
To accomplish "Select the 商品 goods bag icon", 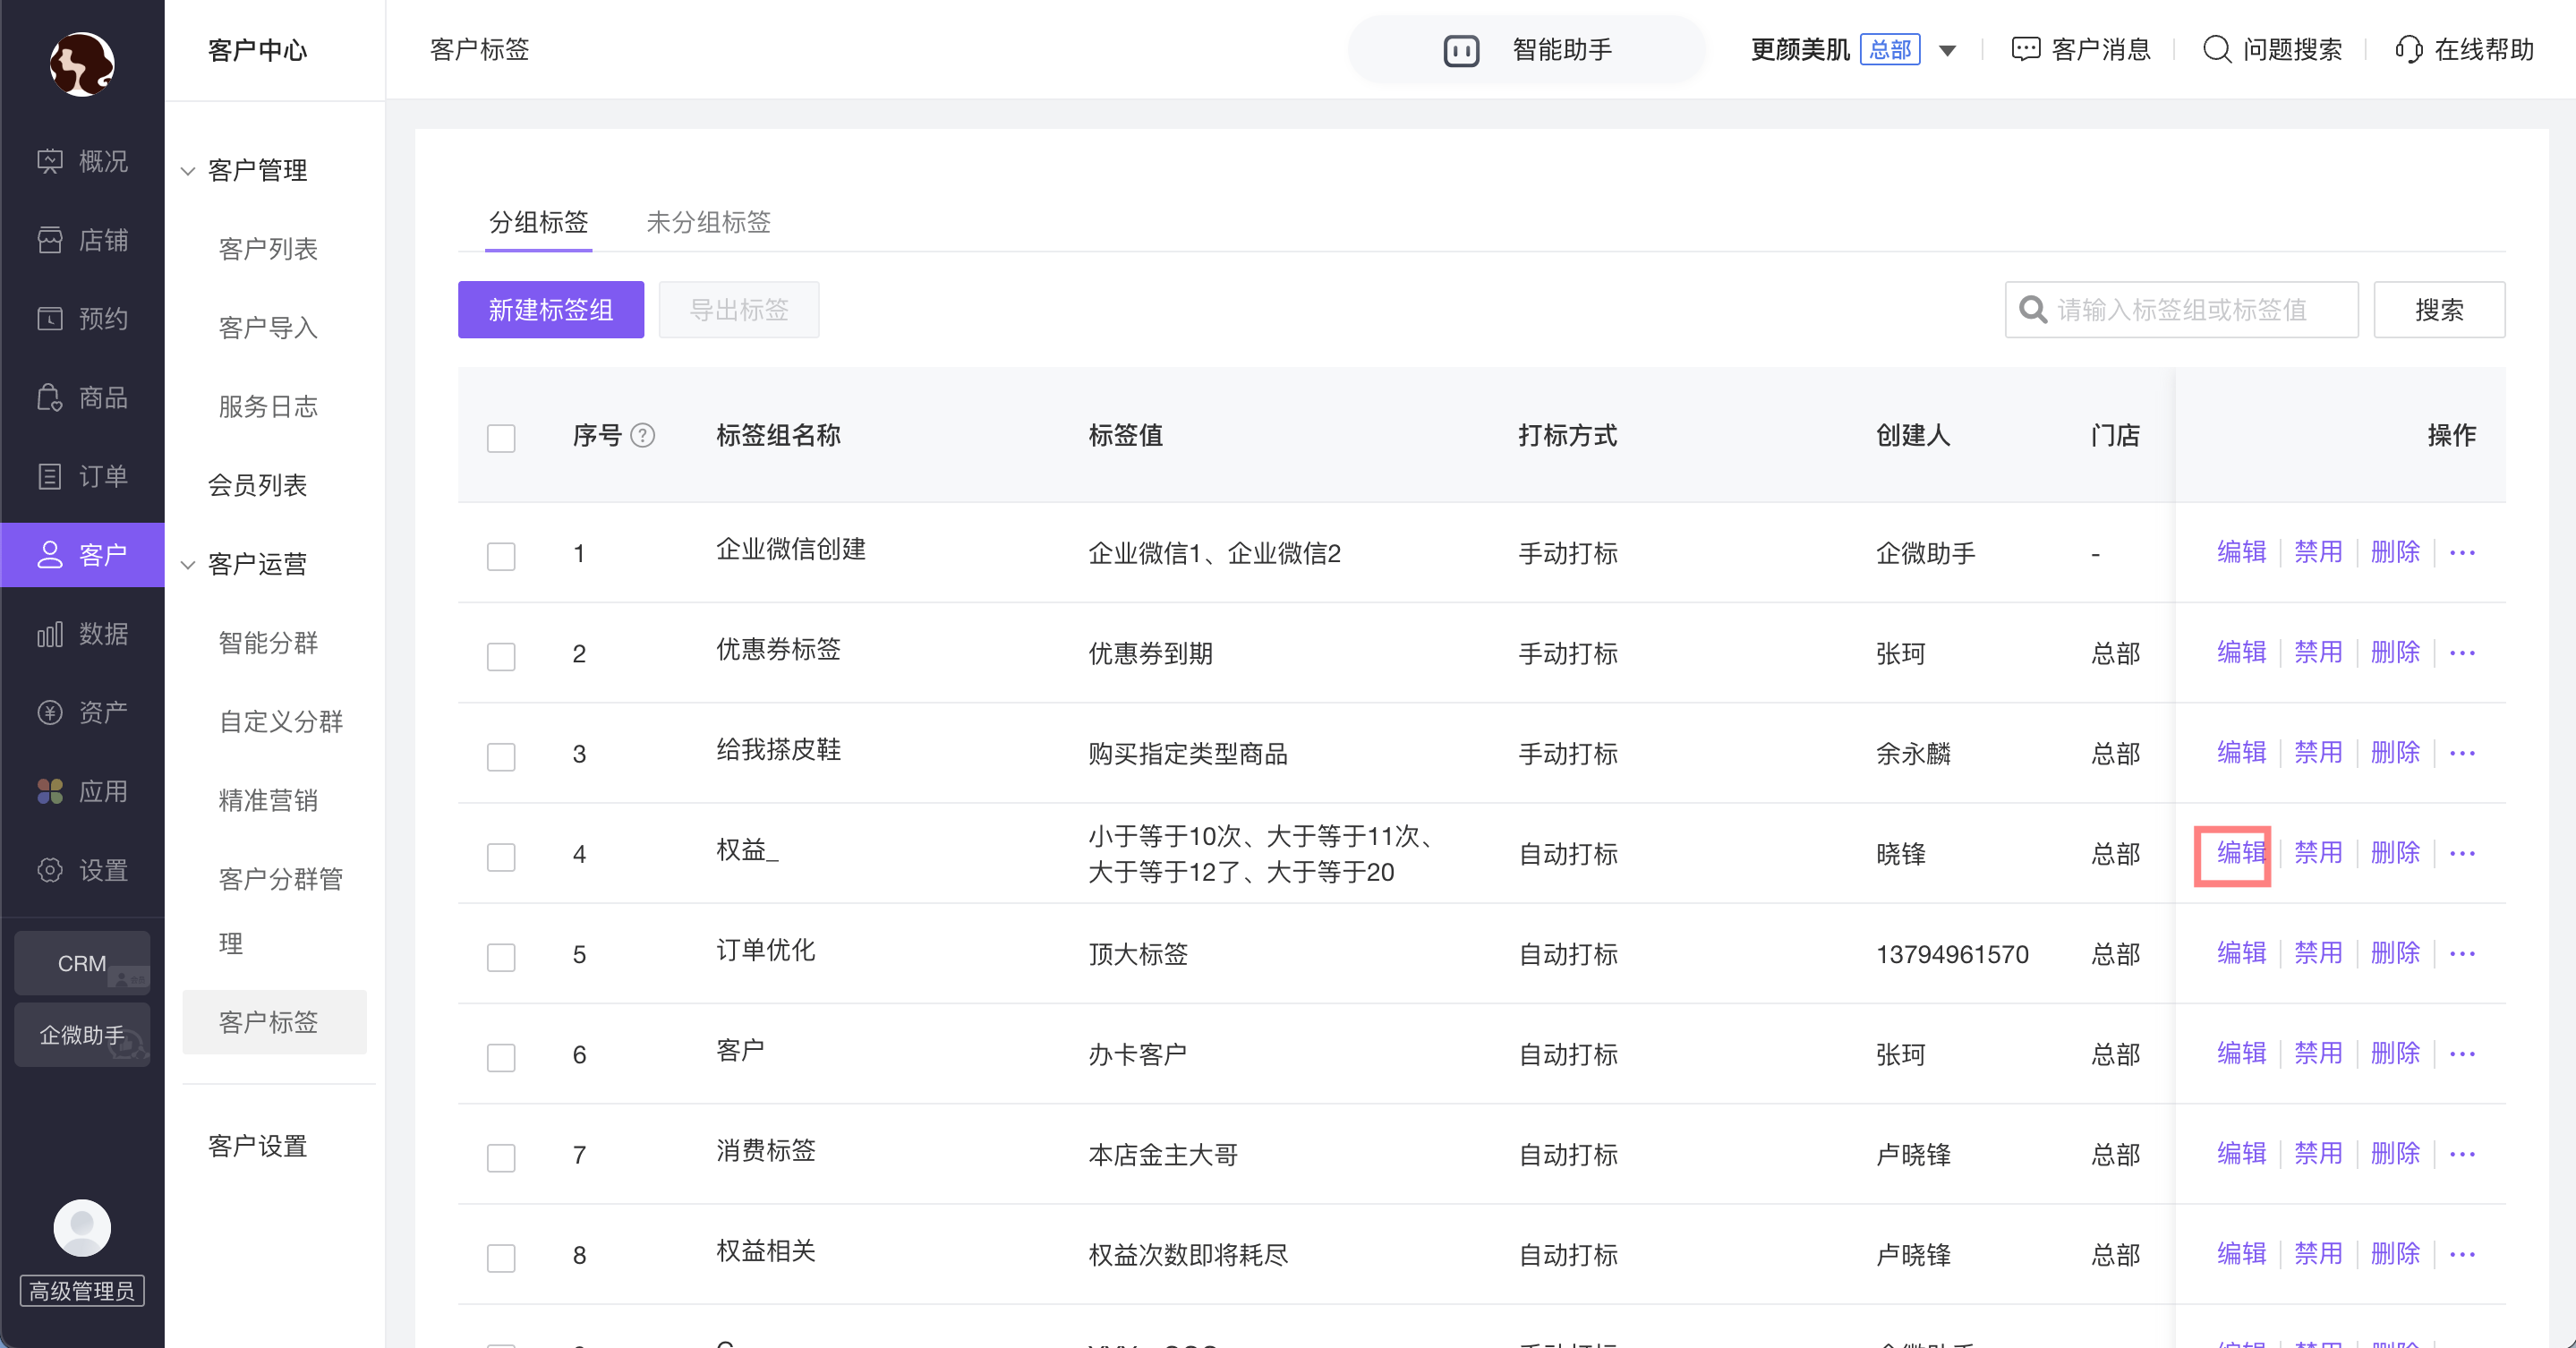I will 50,397.
